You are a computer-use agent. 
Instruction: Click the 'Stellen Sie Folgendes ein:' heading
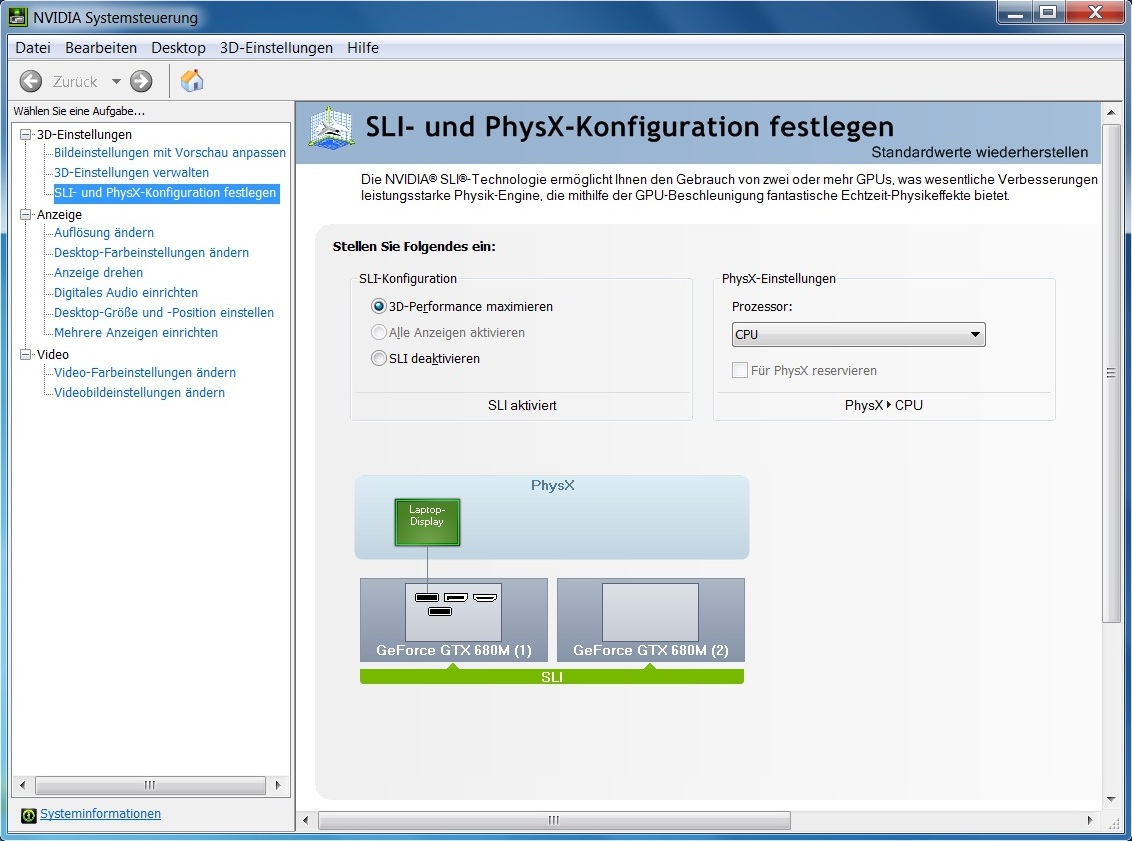414,246
